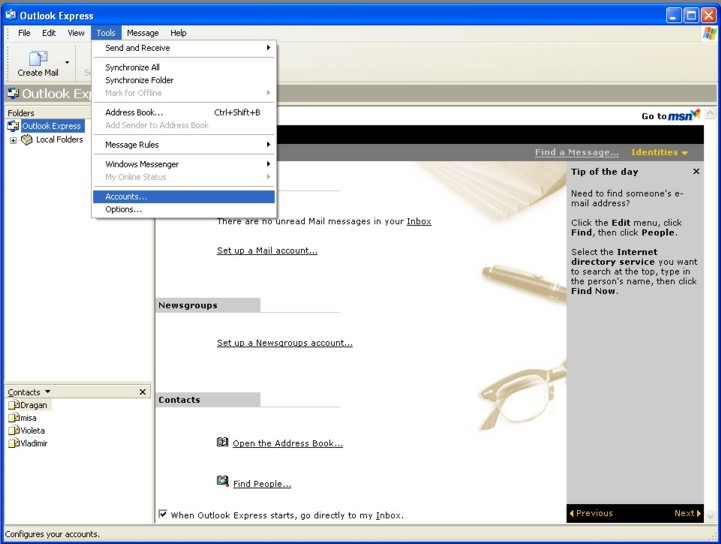Select the Violeta contact icon
Screen dimensions: 721x544
click(x=14, y=431)
